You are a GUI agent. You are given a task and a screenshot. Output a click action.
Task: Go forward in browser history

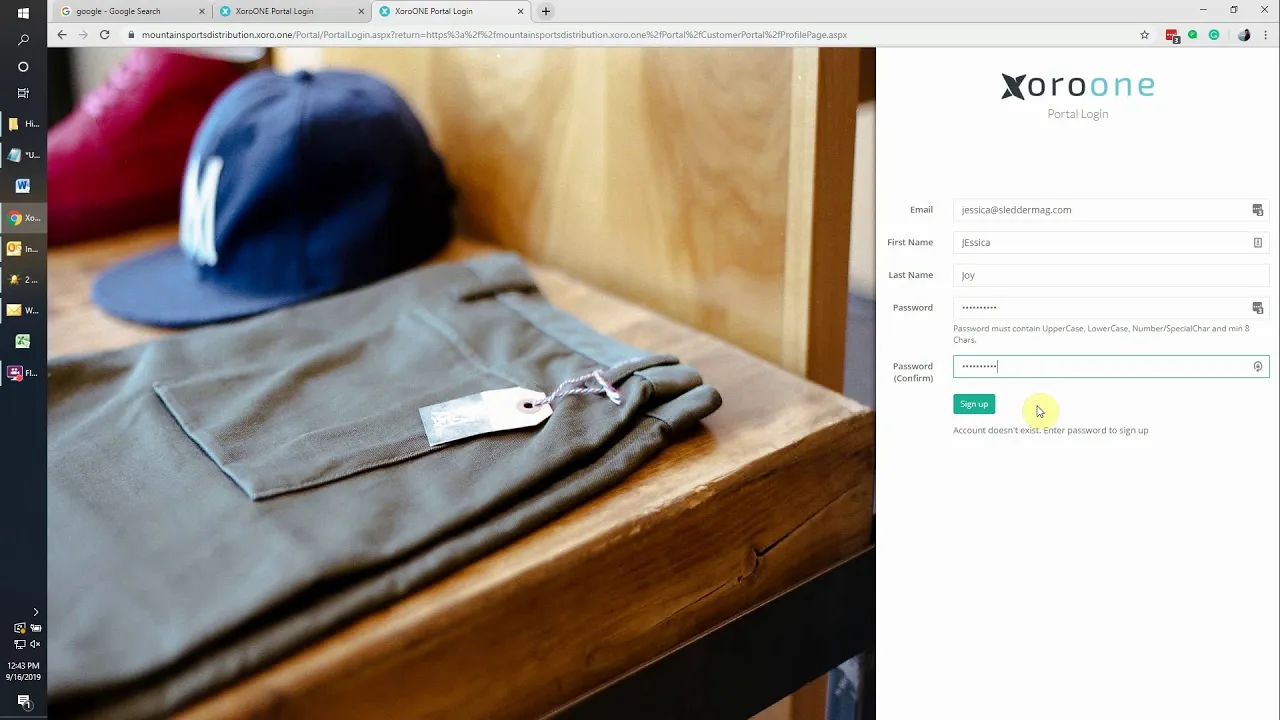coord(83,34)
